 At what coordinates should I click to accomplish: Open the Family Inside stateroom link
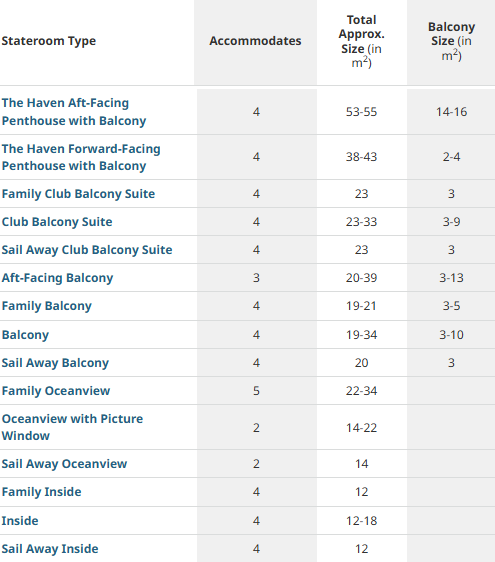(x=41, y=492)
